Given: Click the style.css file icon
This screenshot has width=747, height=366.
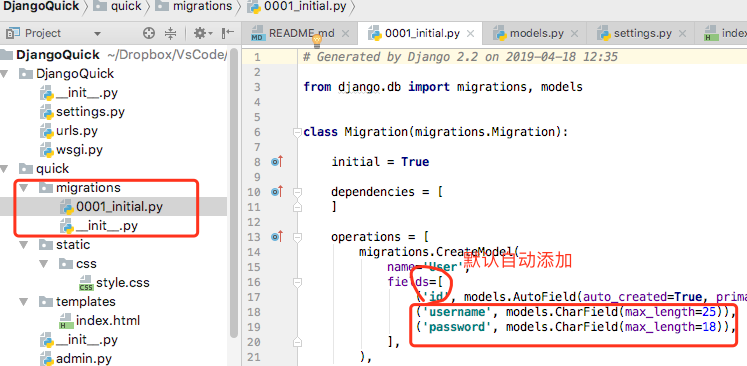Looking at the screenshot, I should pyautogui.click(x=86, y=283).
